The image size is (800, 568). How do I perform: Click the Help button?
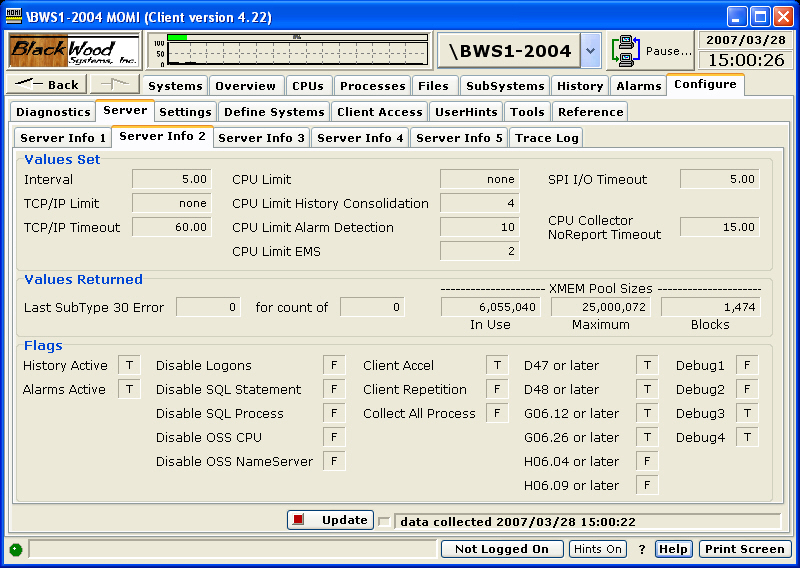pos(673,549)
